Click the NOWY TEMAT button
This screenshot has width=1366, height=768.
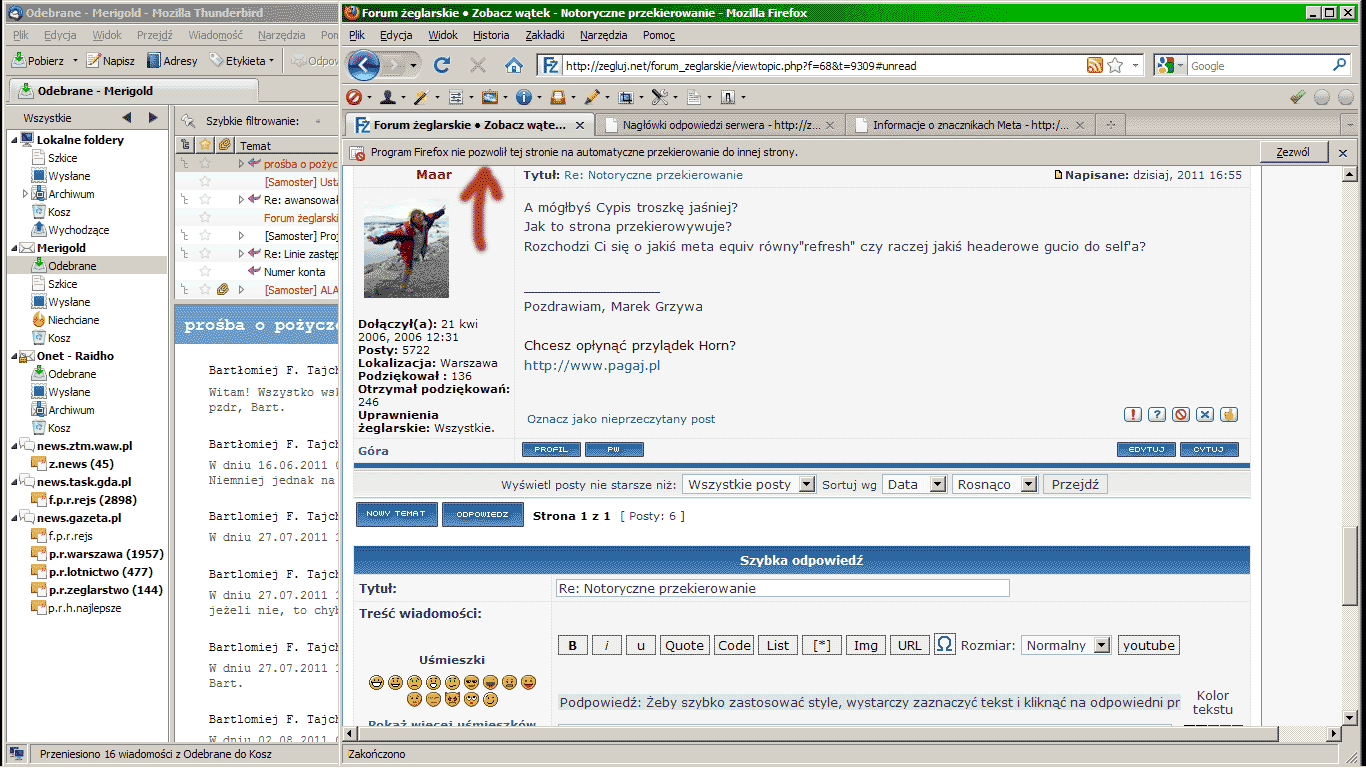pos(397,515)
